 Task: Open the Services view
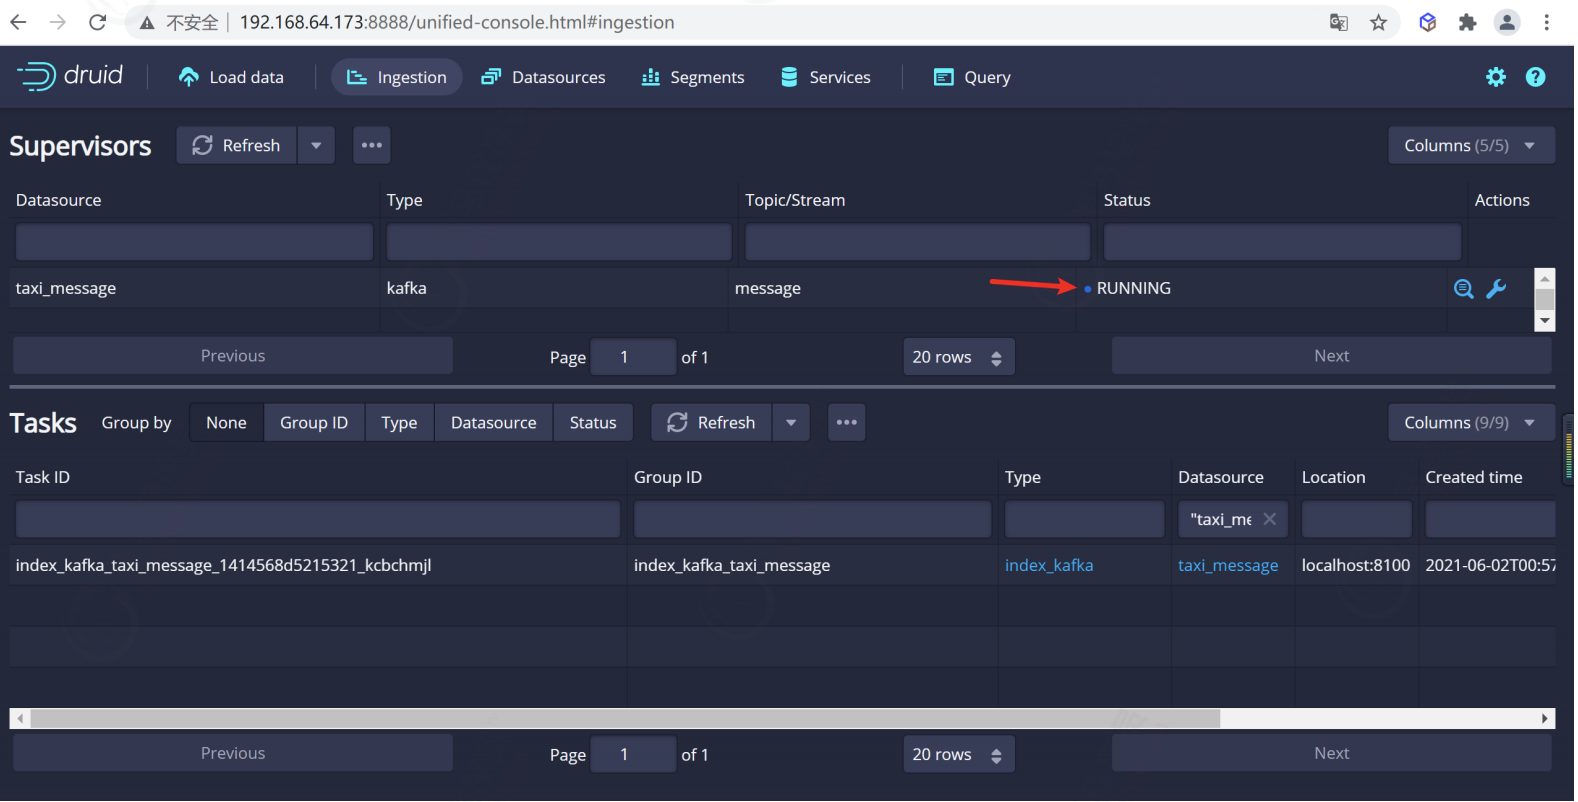coord(826,77)
